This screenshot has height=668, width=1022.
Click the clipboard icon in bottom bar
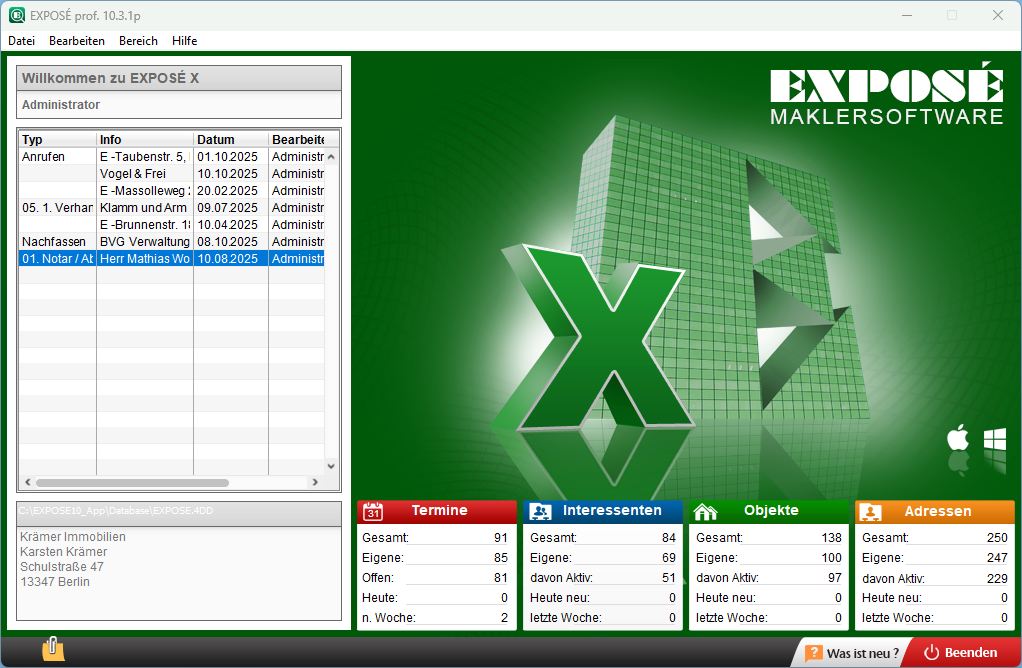tap(53, 650)
